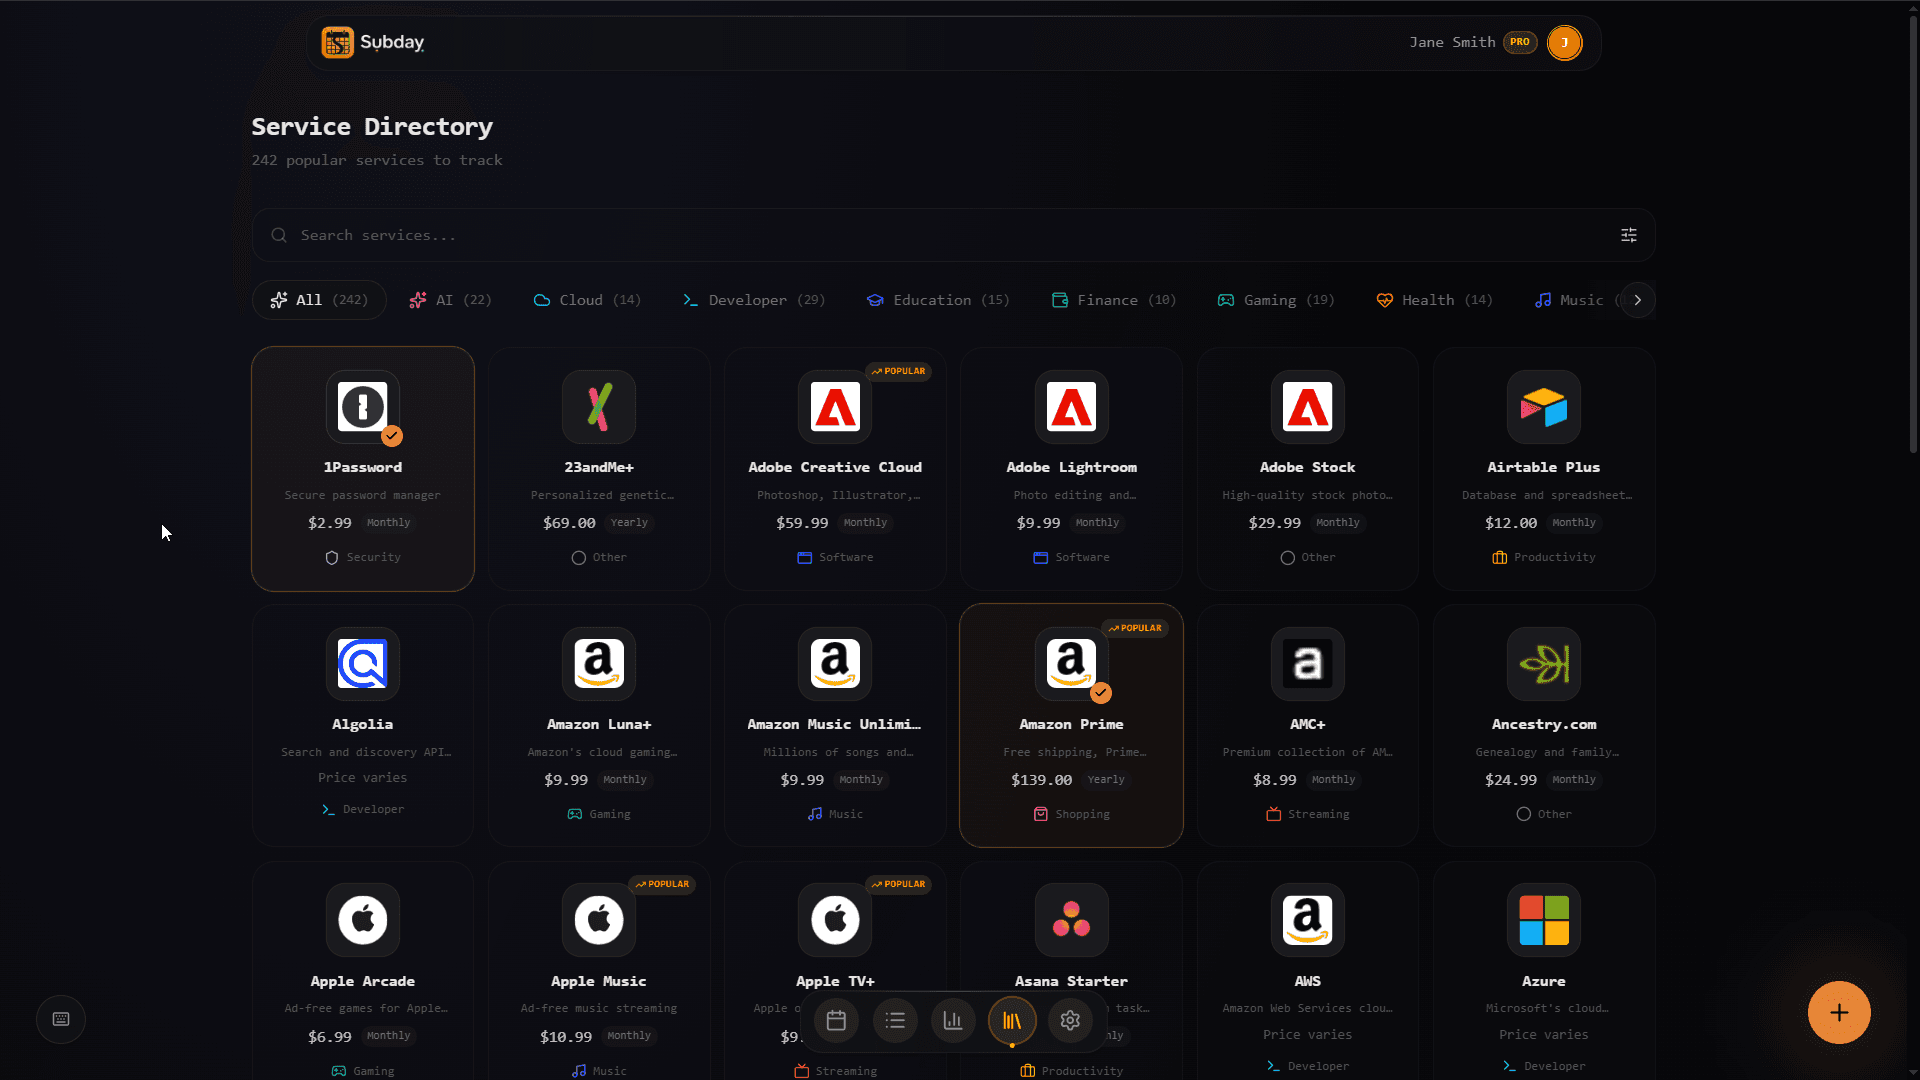Open the 1Password service icon
This screenshot has height=1080, width=1920.
point(363,407)
